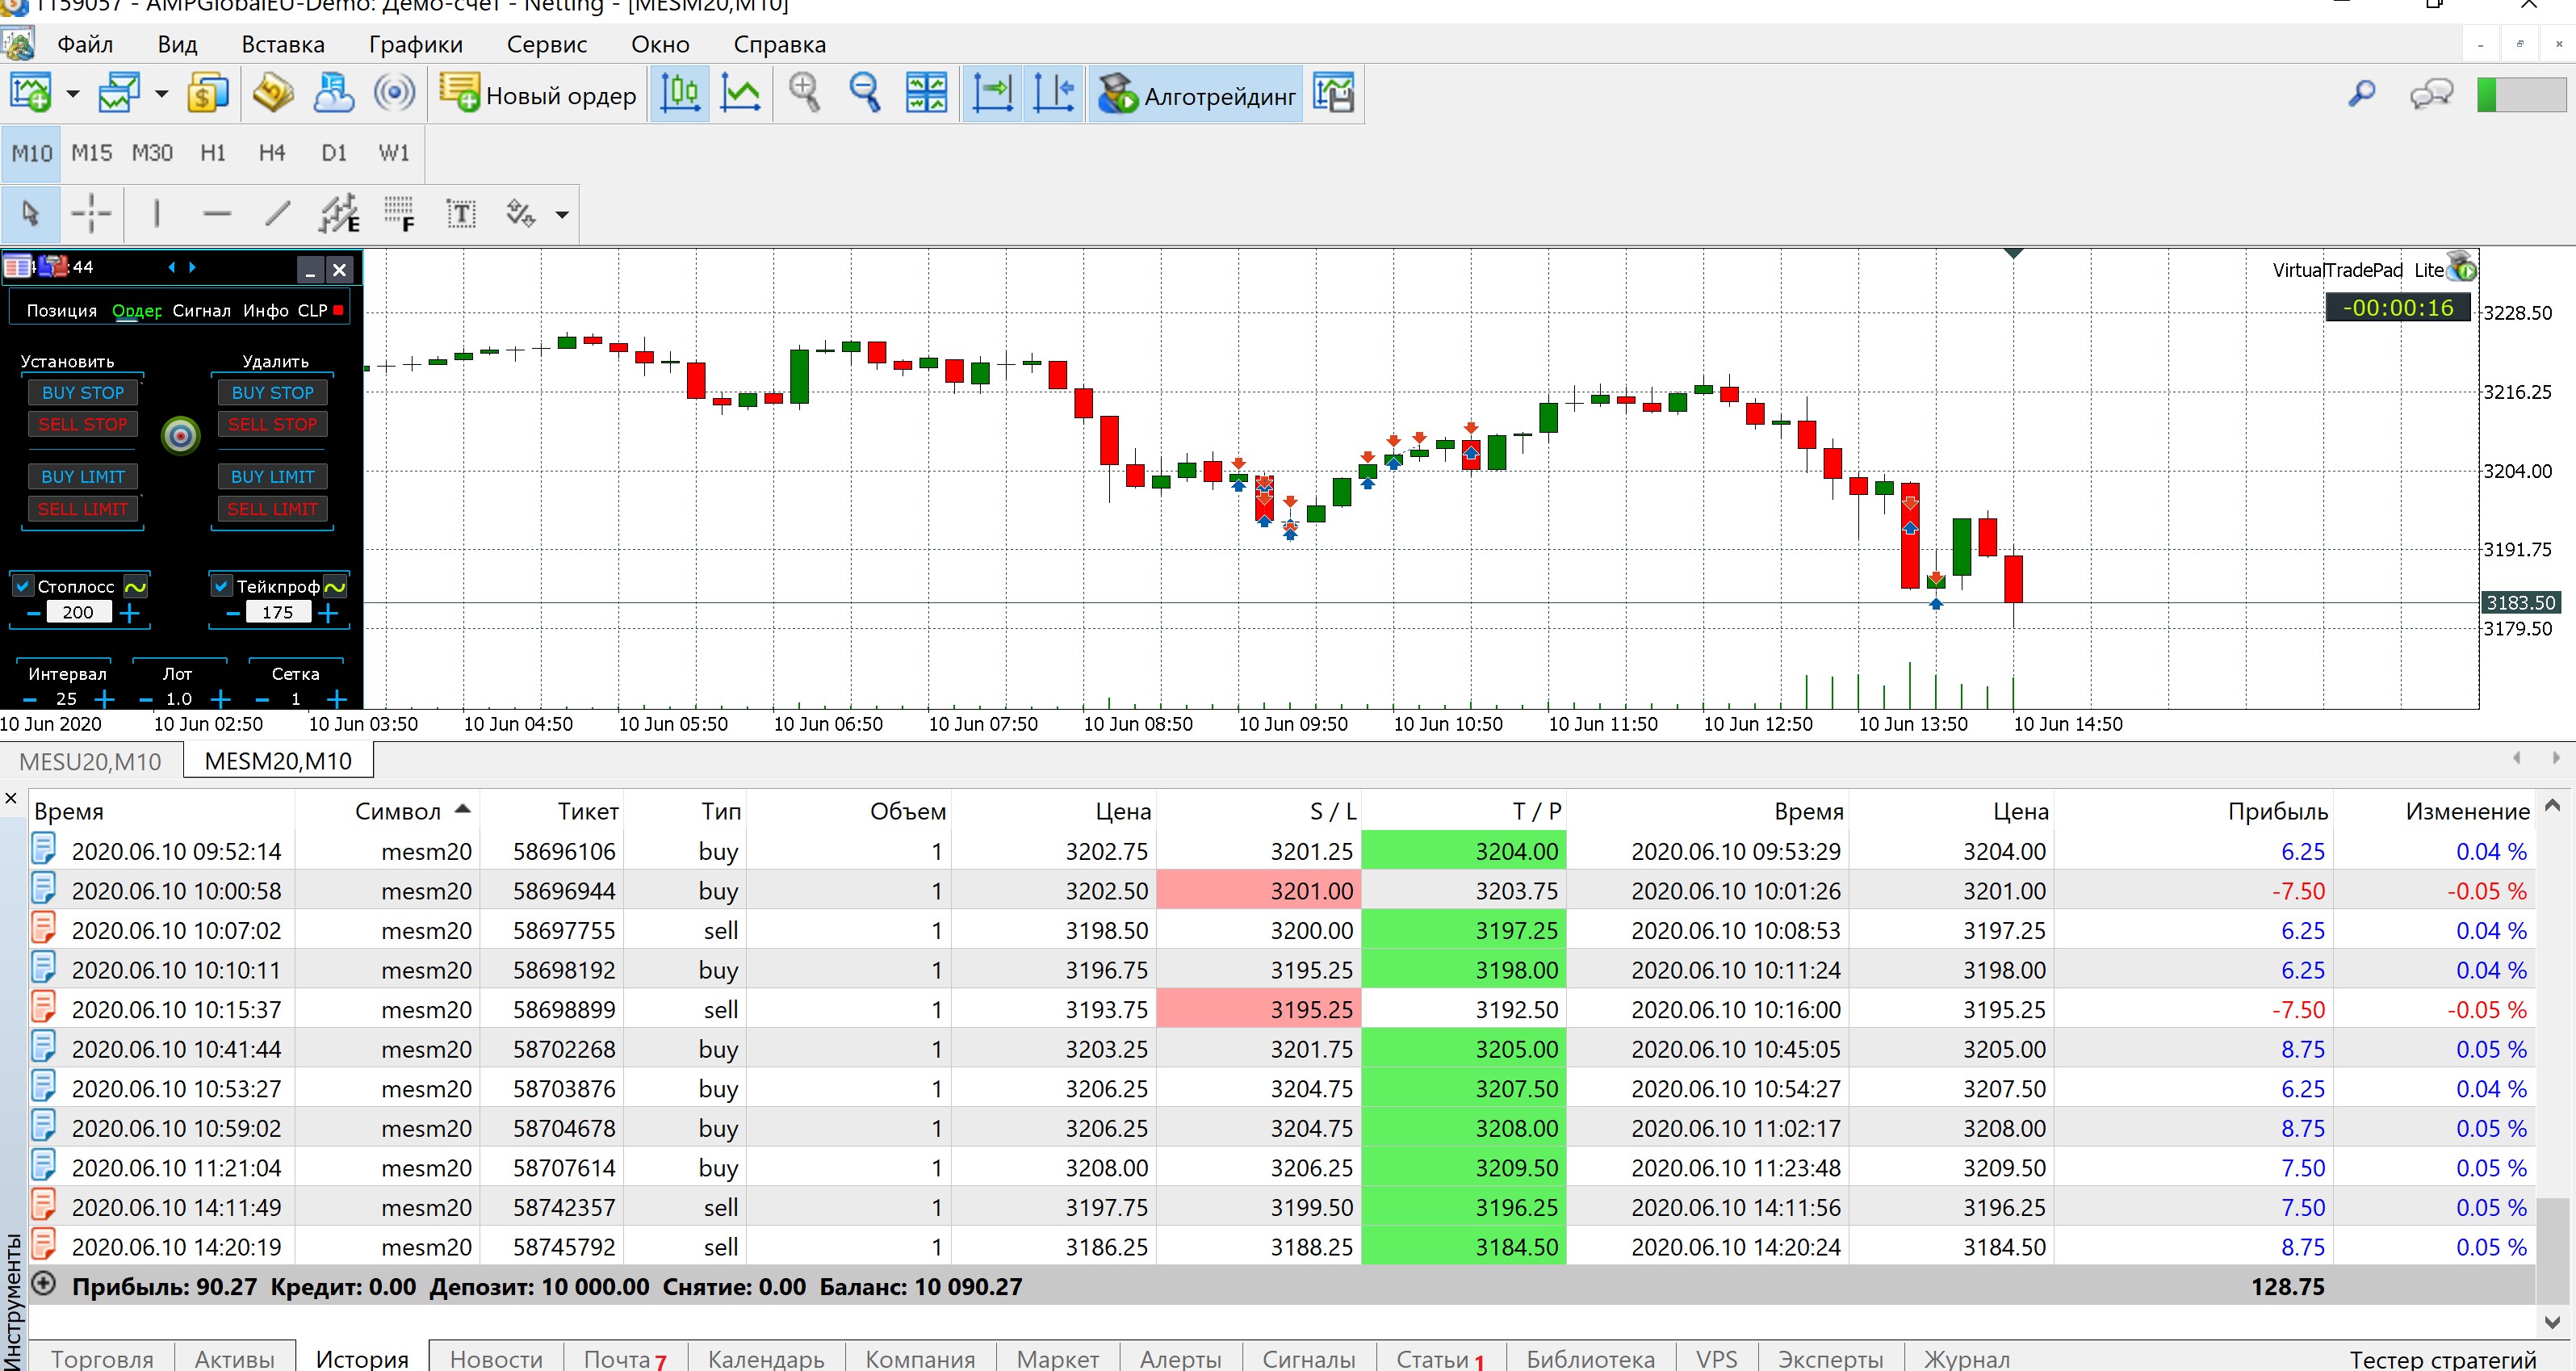Open profiles dropdown arrow
Screen dimensions: 2576x1371
(x=162, y=95)
